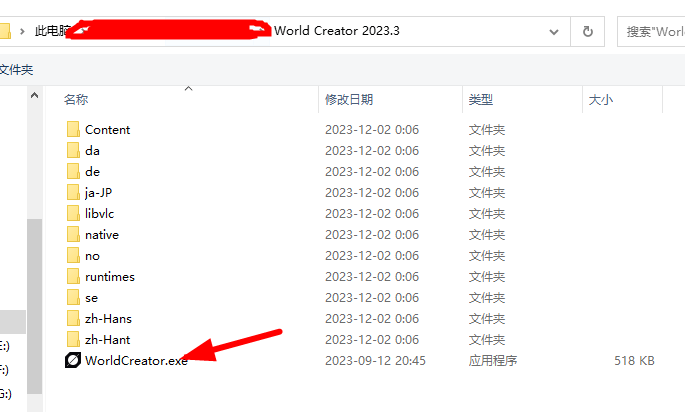The height and width of the screenshot is (412, 685).
Task: Click the WorldCreator.exe application icon
Action: point(73,360)
